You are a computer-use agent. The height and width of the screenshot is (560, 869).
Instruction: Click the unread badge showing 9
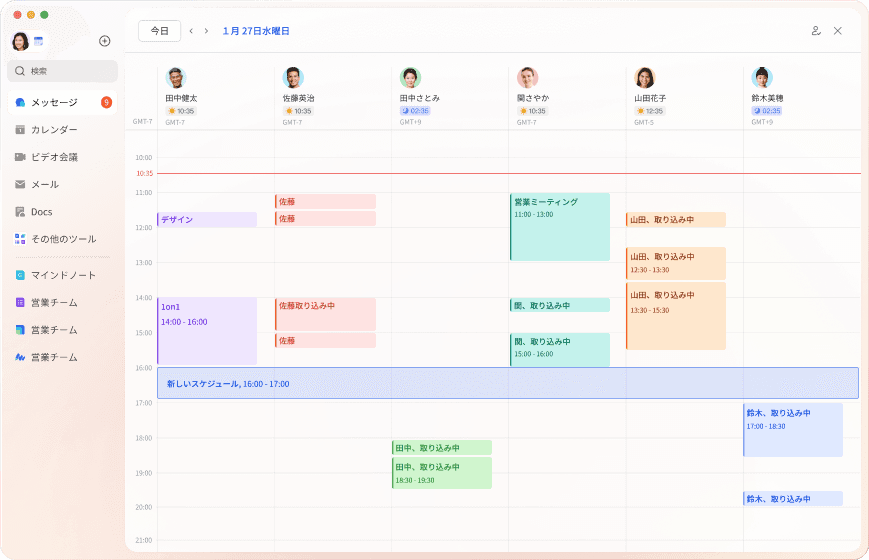(106, 103)
